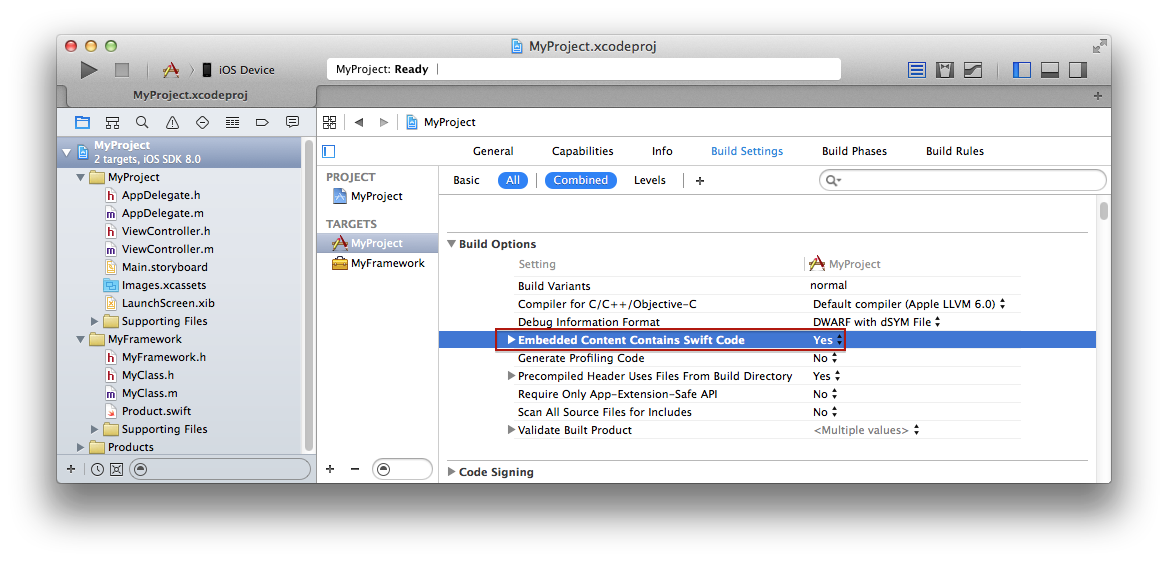Open Debug Information Format value popup
1168x562 pixels.
pos(877,322)
